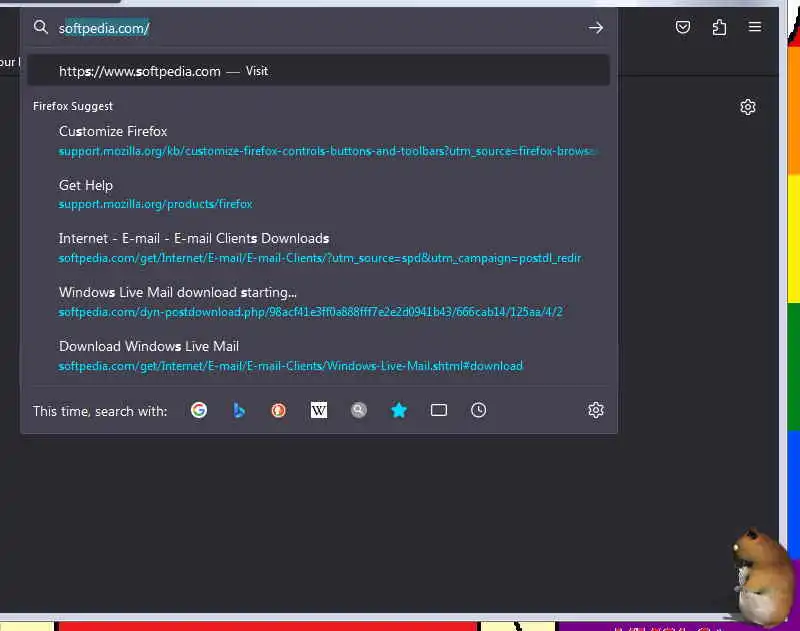This screenshot has width=800, height=631.
Task: Open Windows-Live-Mail.shtml#download URL
Action: click(x=291, y=366)
